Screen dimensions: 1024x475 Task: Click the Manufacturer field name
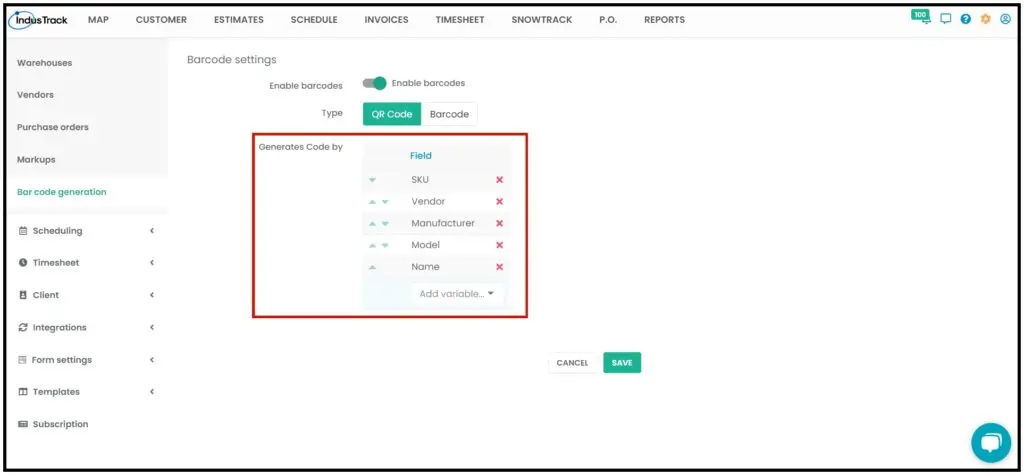pyautogui.click(x=443, y=223)
